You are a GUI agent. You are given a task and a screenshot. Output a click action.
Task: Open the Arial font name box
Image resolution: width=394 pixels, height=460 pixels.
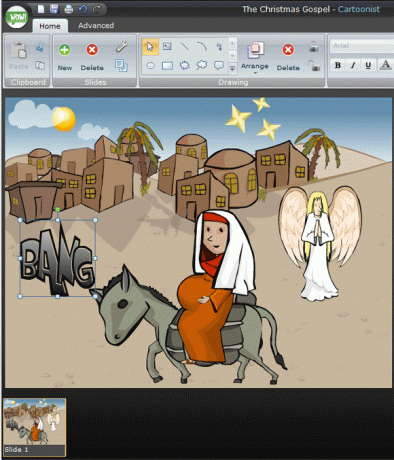coord(362,46)
